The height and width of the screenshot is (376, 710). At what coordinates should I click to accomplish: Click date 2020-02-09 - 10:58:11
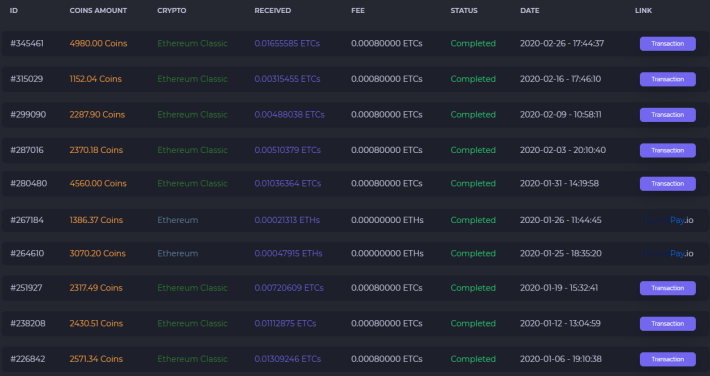(561, 115)
